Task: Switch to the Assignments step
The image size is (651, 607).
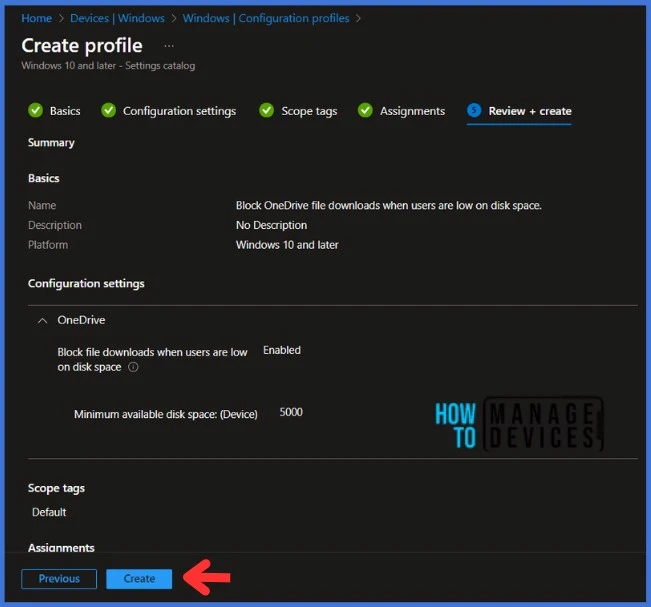Action: (412, 111)
